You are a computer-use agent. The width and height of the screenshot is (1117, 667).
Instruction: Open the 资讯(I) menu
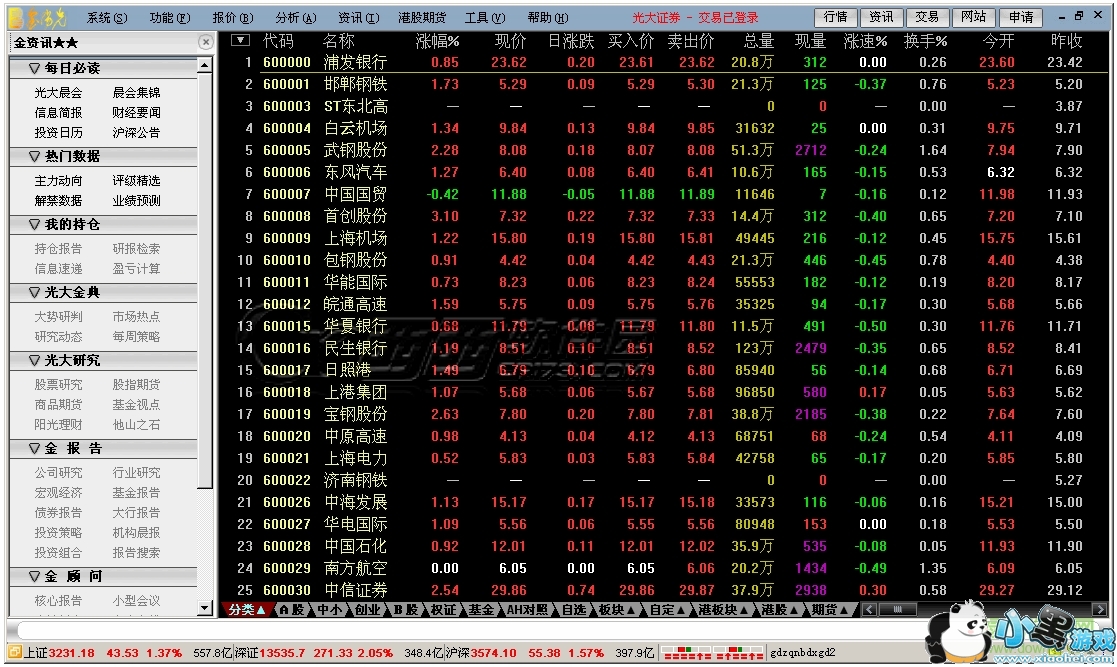[358, 18]
